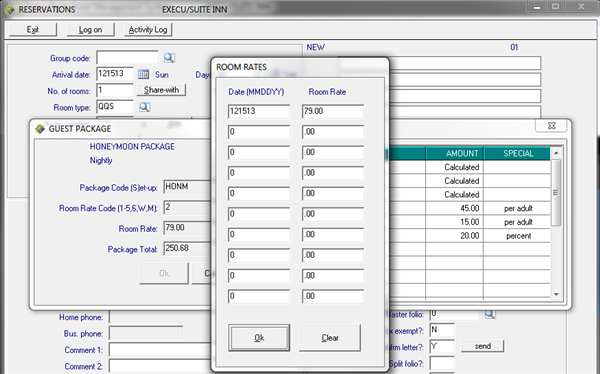
Task: Select the 15.00 amount cell
Action: [x=455, y=222]
